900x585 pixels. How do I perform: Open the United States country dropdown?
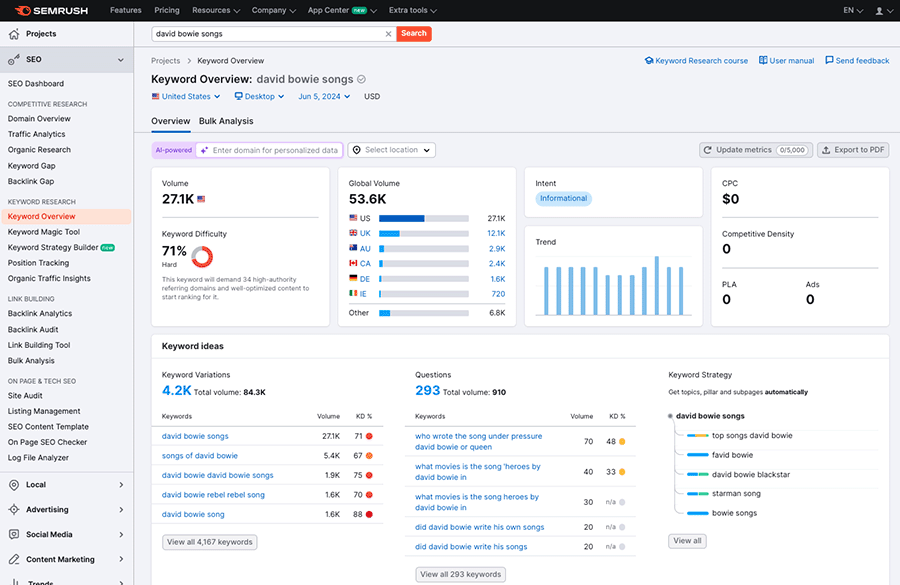186,96
